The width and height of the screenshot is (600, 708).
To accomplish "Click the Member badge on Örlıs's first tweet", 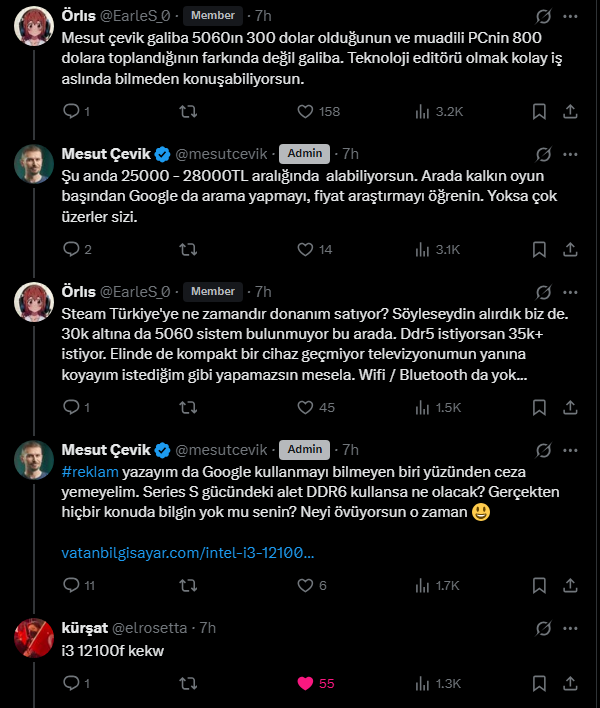I will pyautogui.click(x=213, y=16).
